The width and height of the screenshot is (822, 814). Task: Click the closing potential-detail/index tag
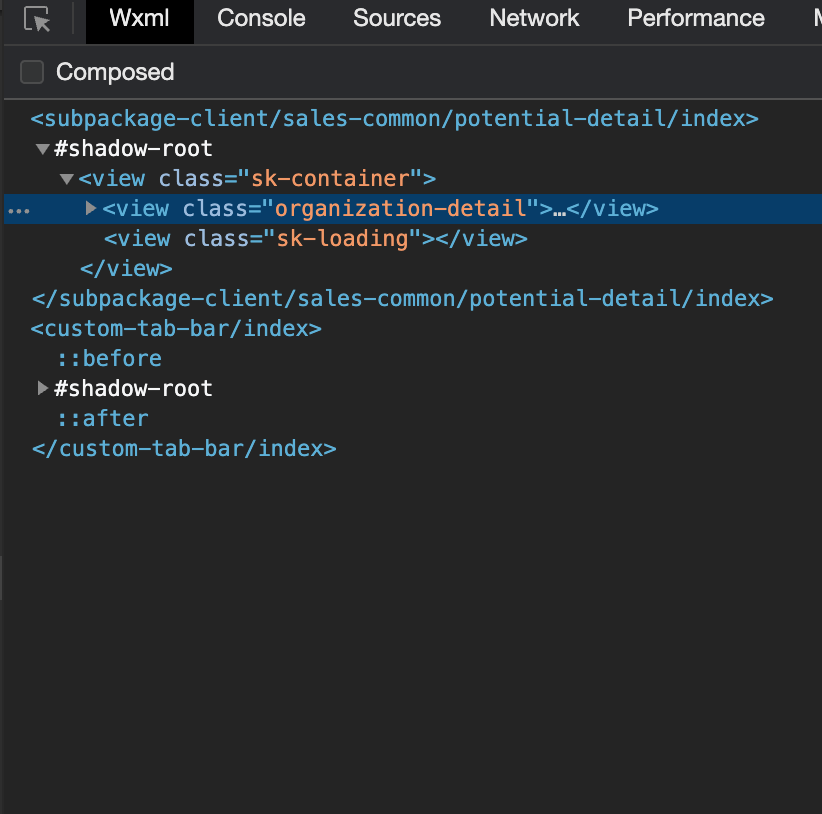point(403,298)
